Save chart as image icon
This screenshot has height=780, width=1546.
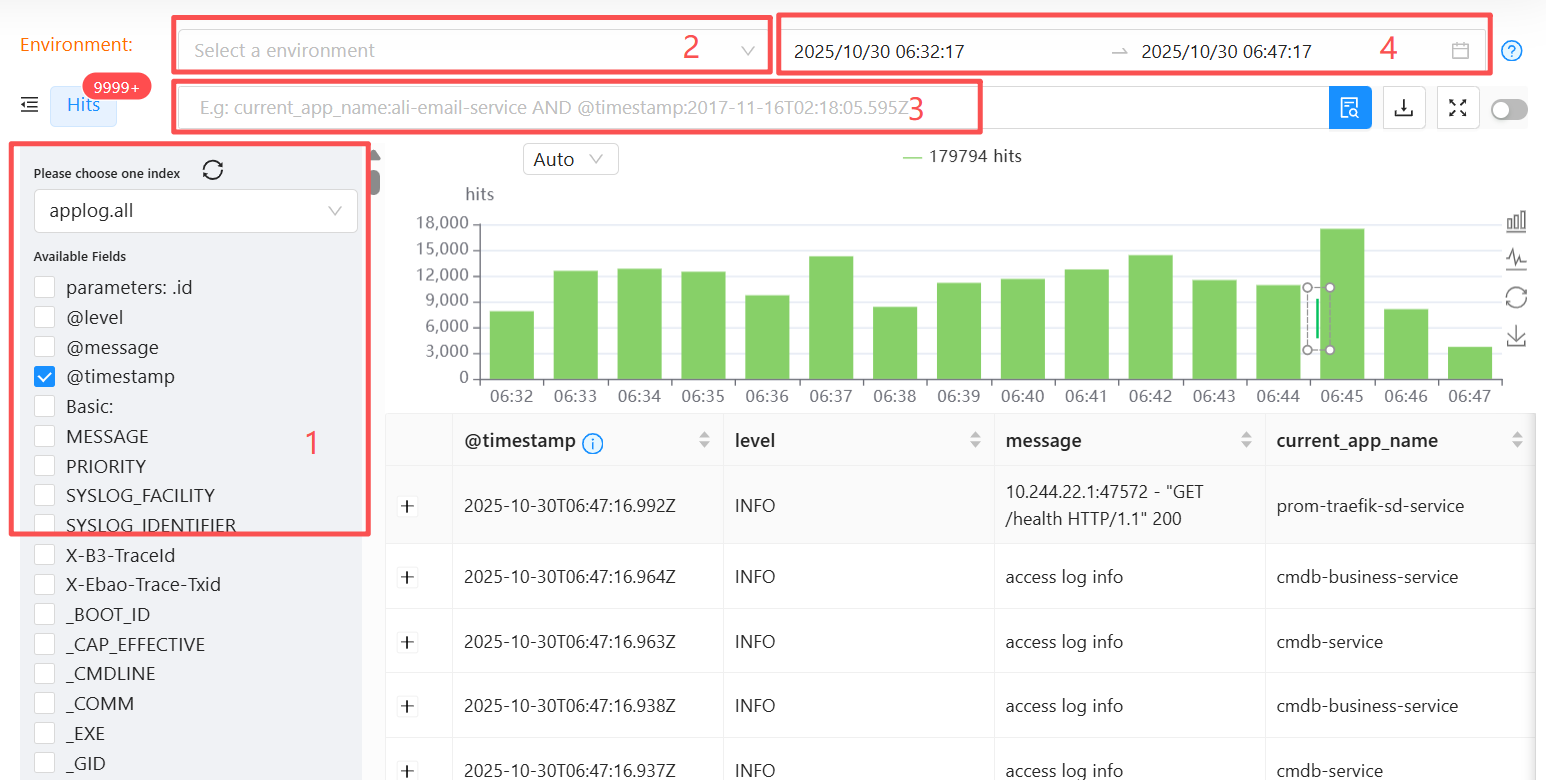point(1516,335)
